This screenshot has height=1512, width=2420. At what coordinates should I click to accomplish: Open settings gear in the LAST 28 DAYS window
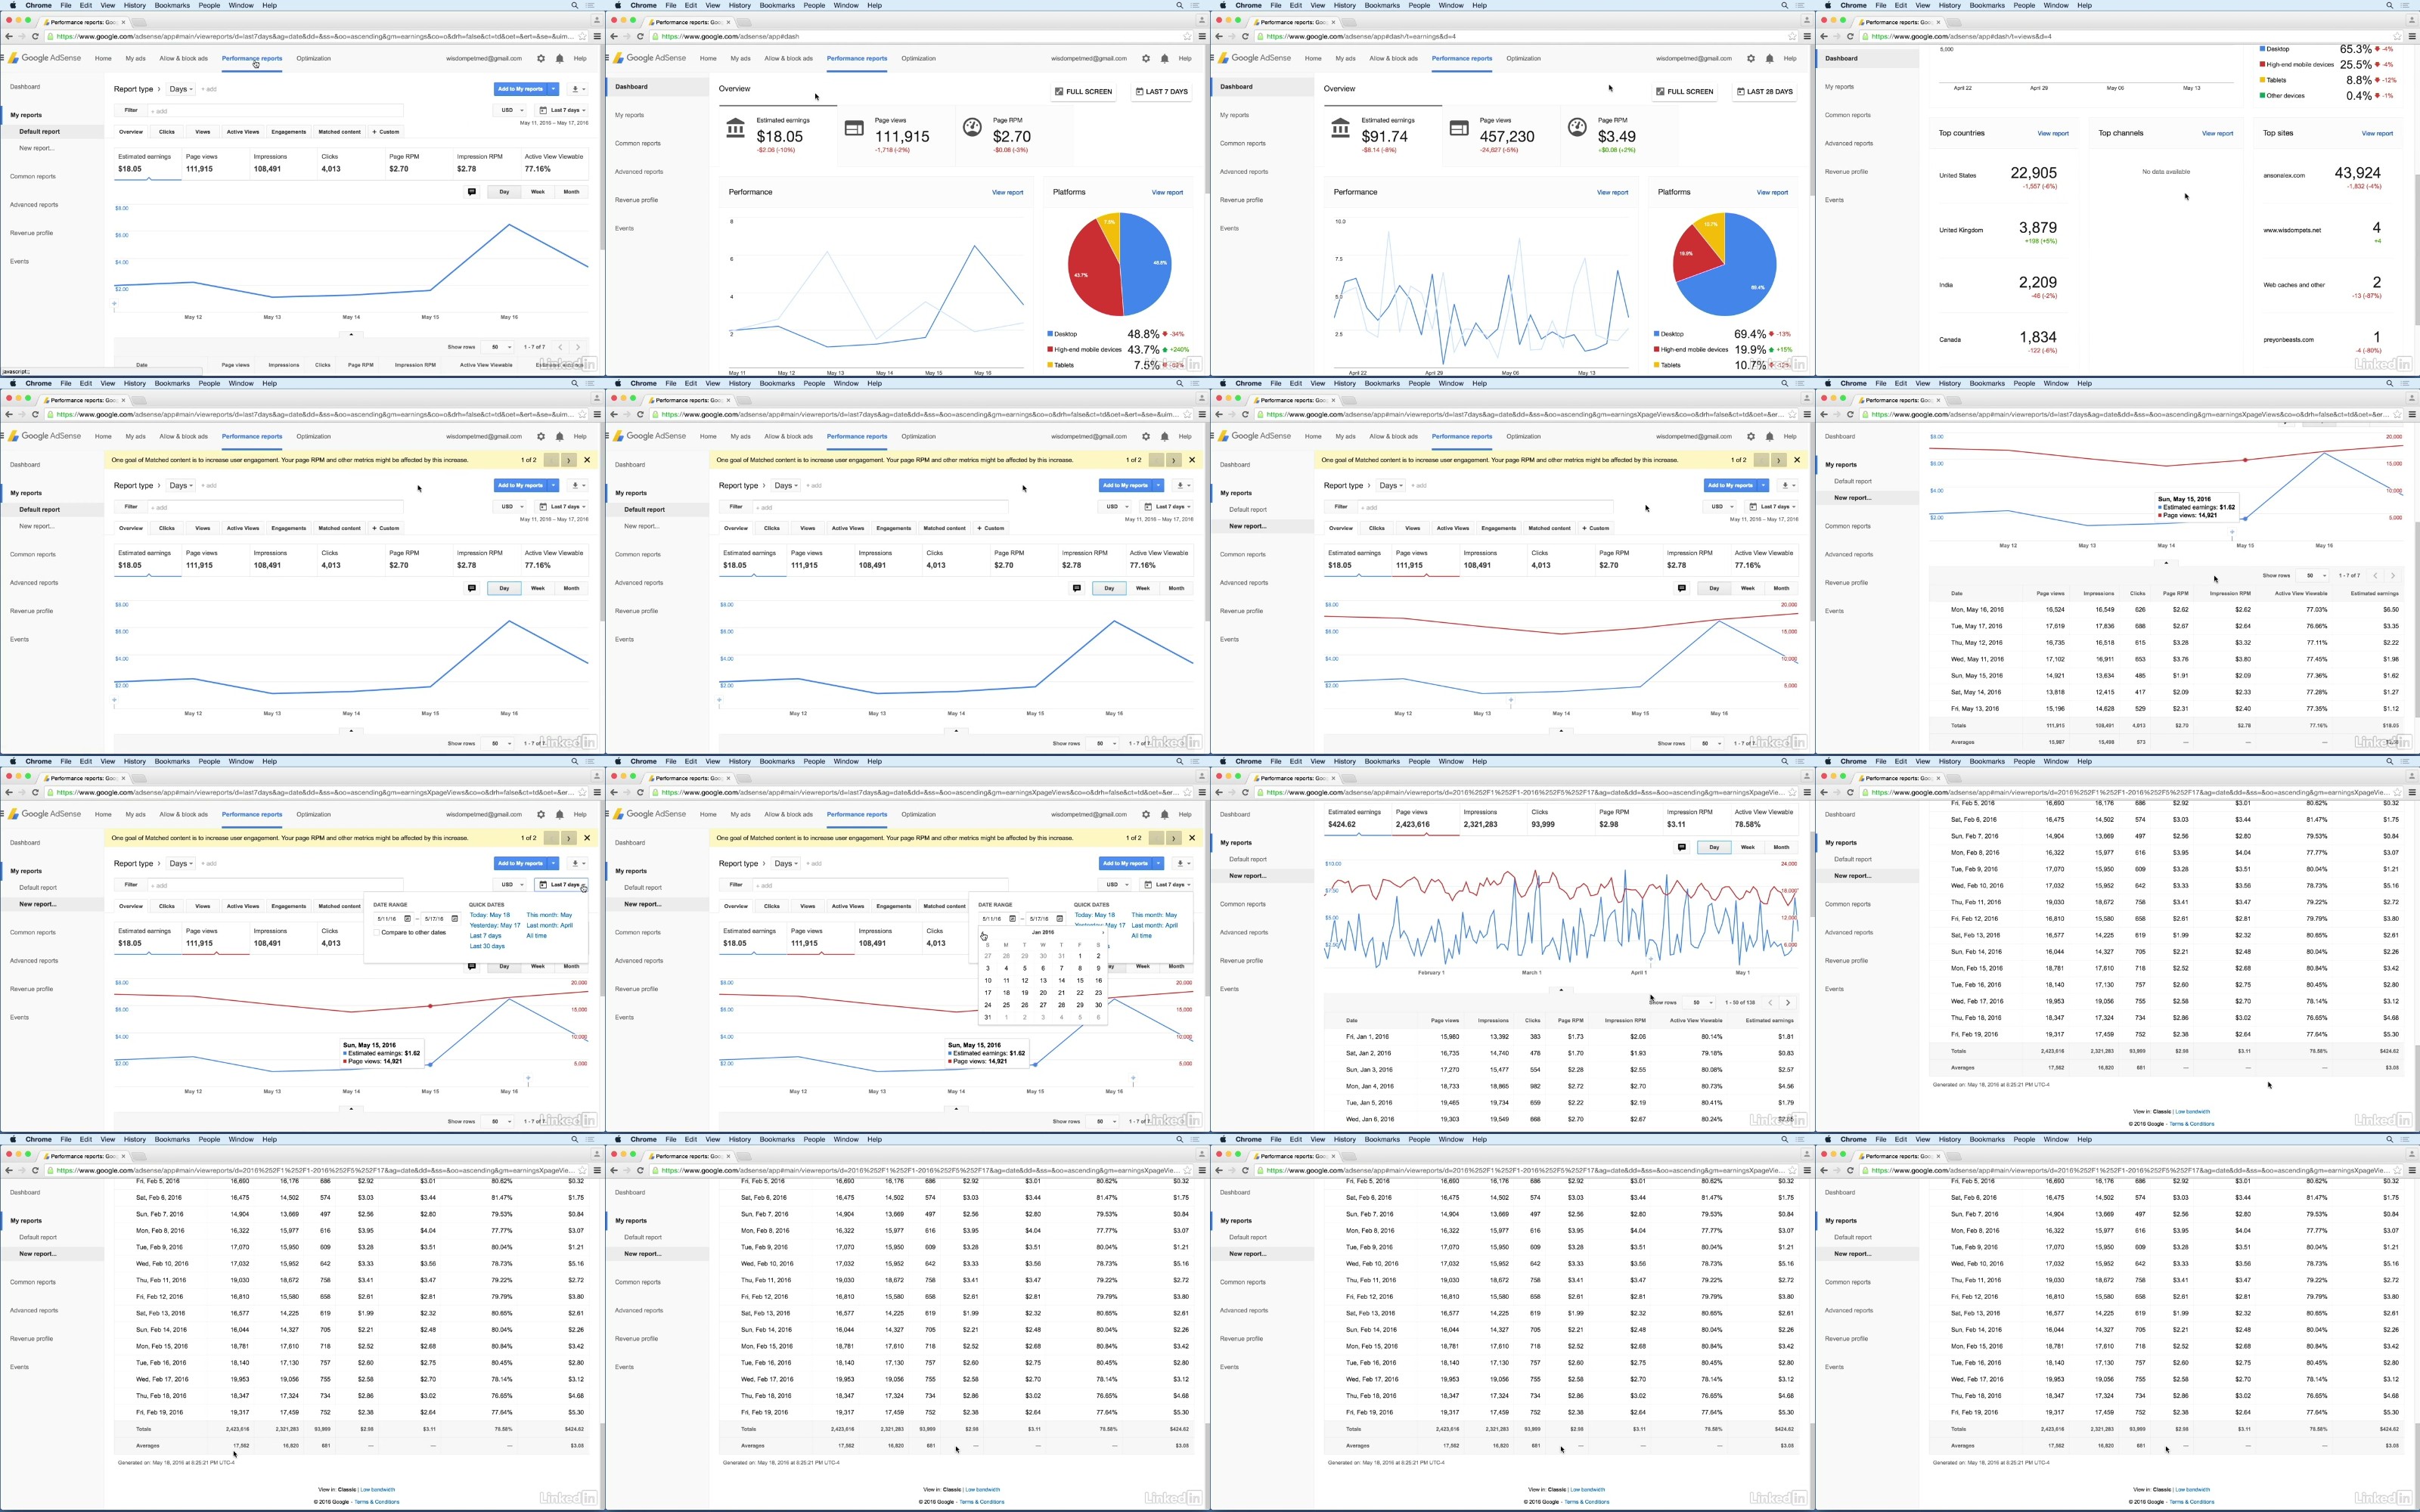point(1751,58)
